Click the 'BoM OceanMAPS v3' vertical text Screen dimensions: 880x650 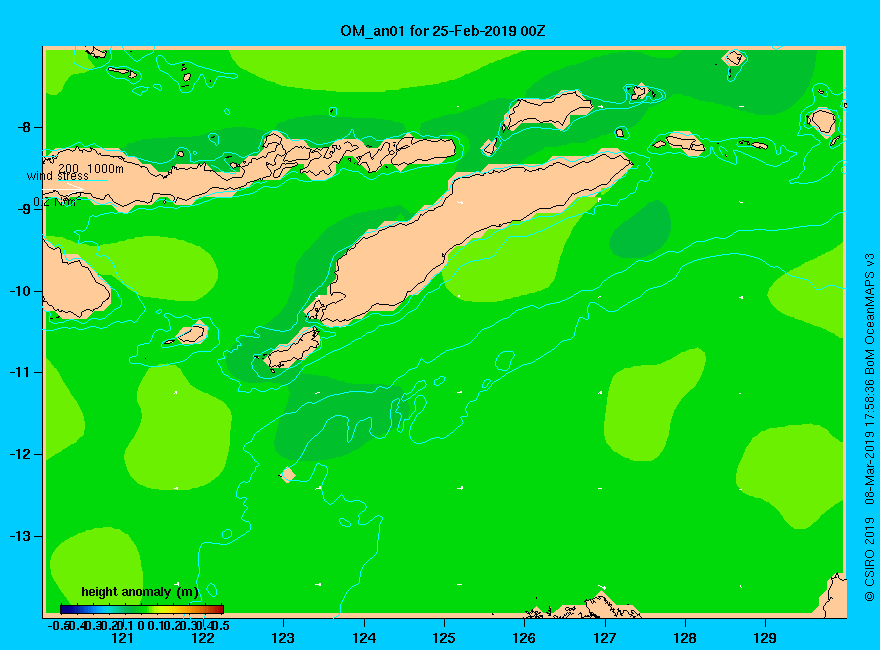[869, 313]
